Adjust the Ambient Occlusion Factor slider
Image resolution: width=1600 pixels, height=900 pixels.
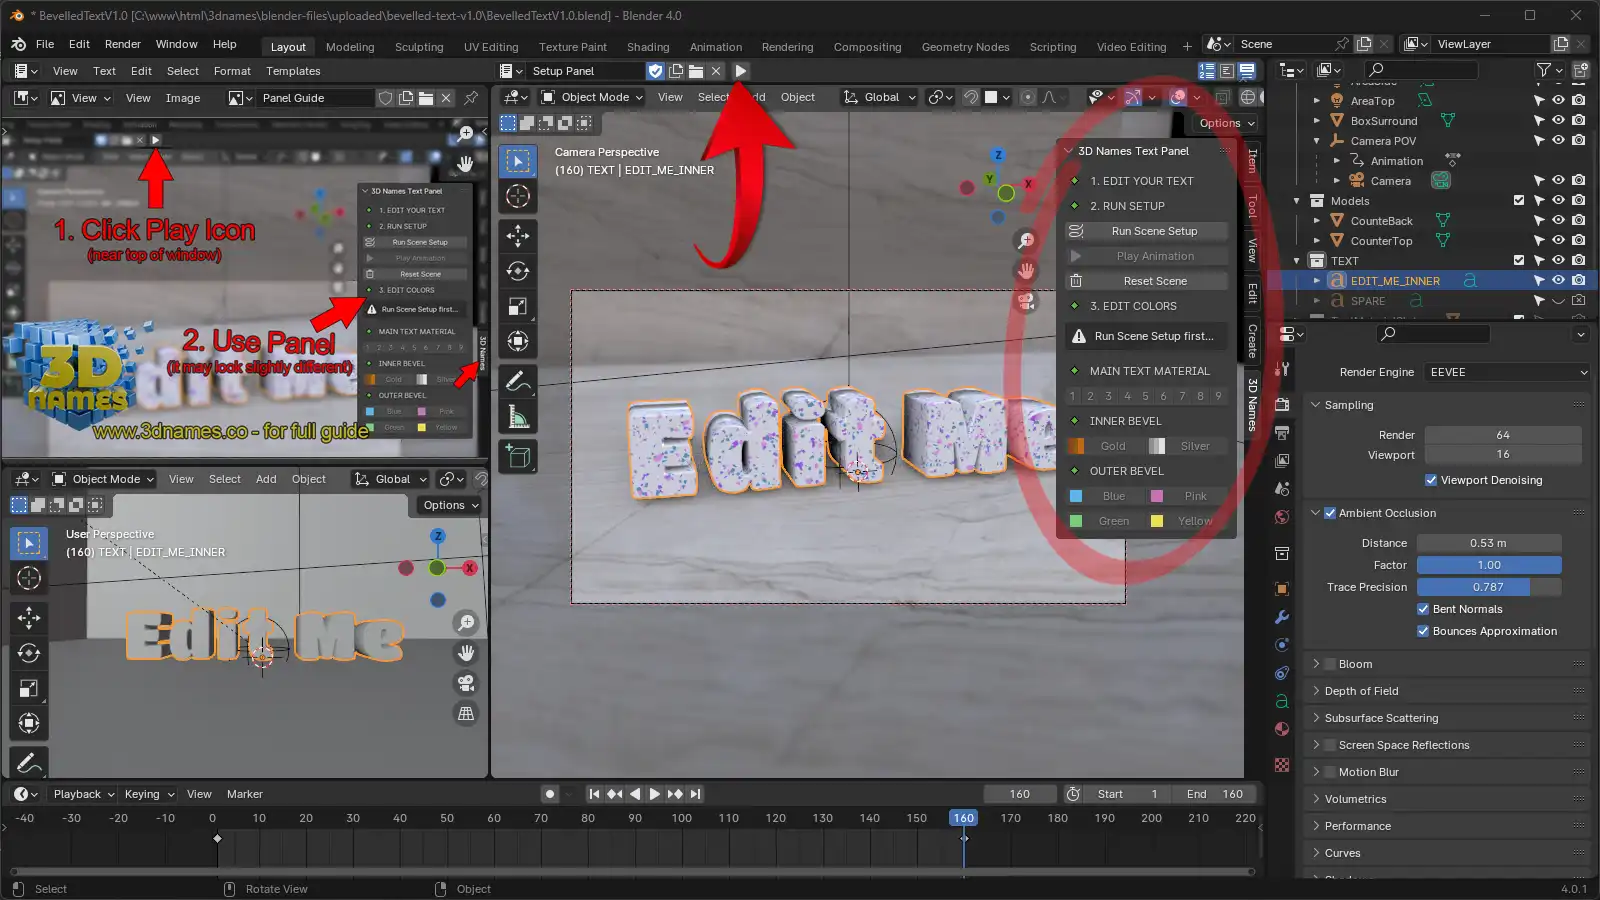coord(1489,565)
